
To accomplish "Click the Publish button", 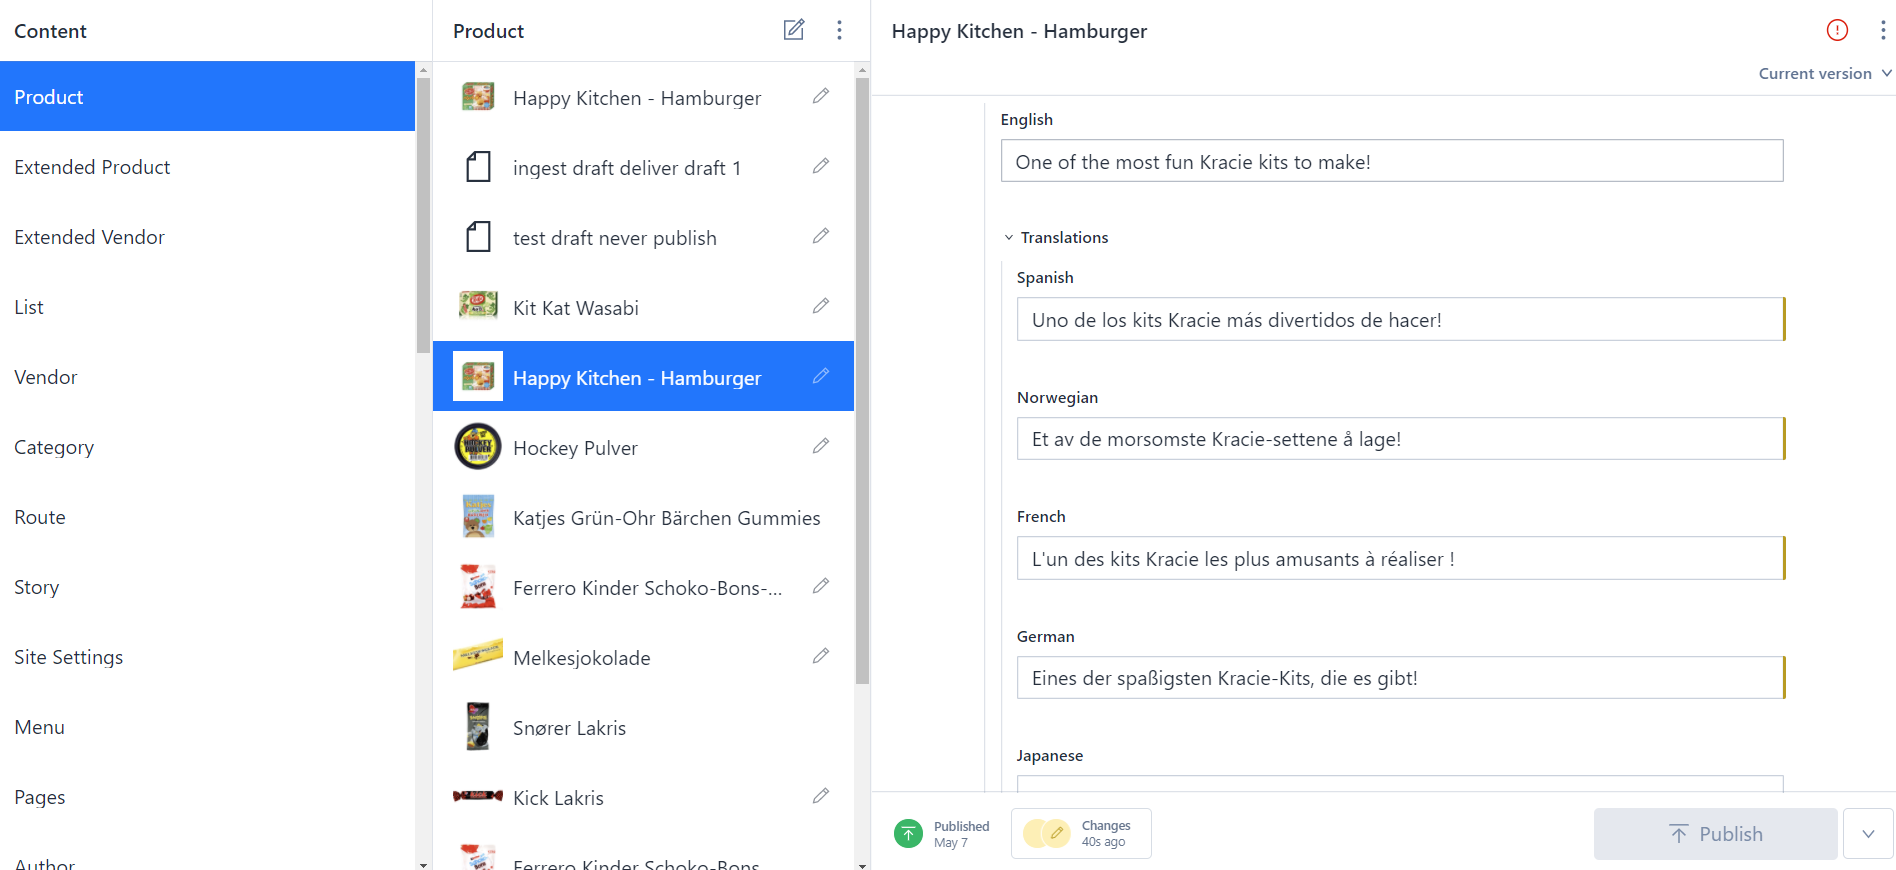I will click(1715, 834).
